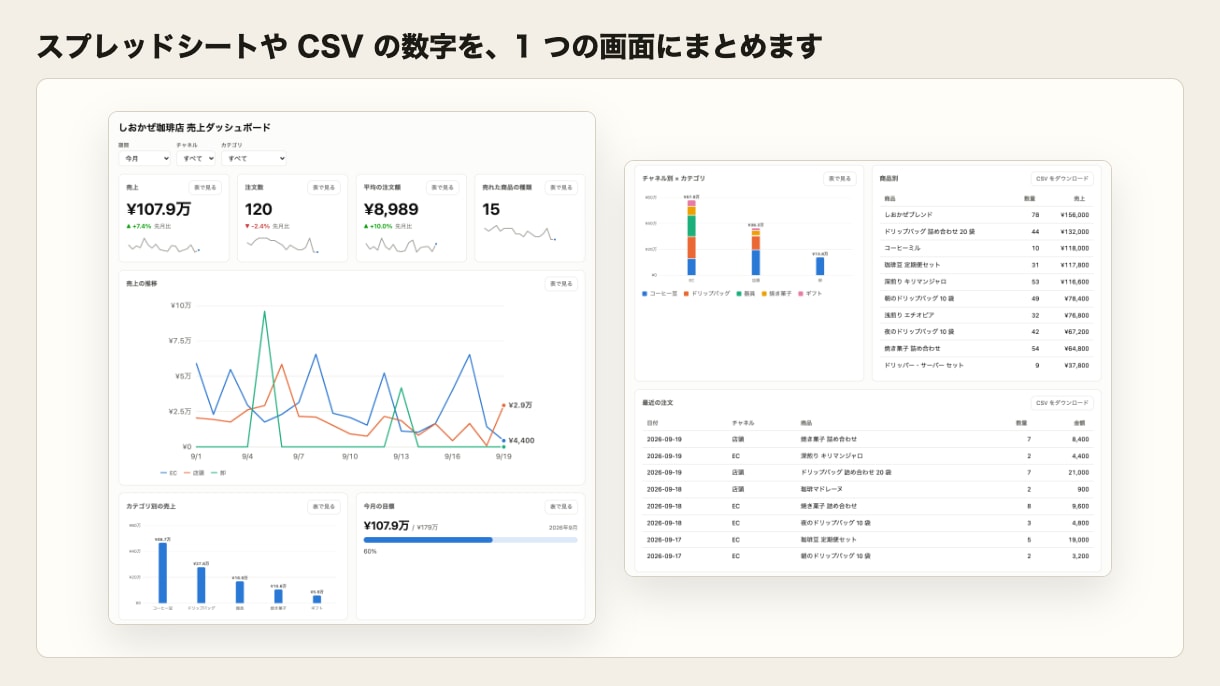Open the 期間 dropdown showing 今月
This screenshot has height=686, width=1220.
[145, 158]
